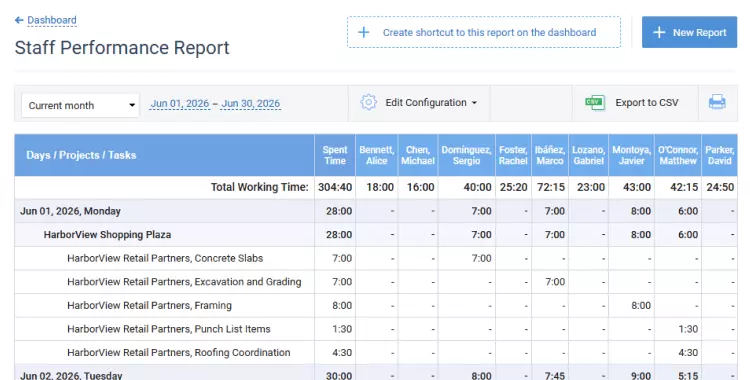Click the Days / Projects / Tasks header

point(165,155)
